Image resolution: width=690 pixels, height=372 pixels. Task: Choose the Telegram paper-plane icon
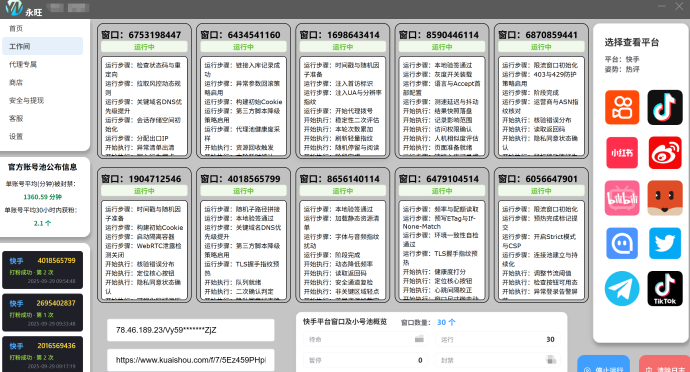coord(622,289)
